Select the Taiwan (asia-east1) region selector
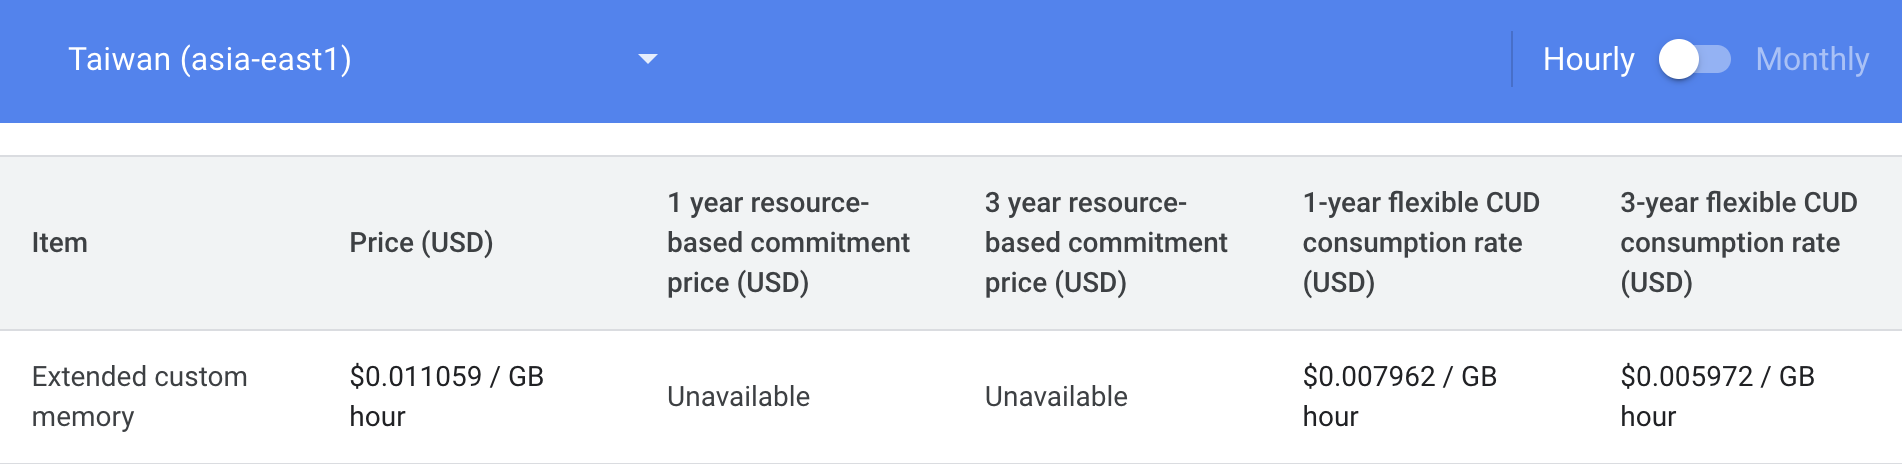 click(x=362, y=59)
